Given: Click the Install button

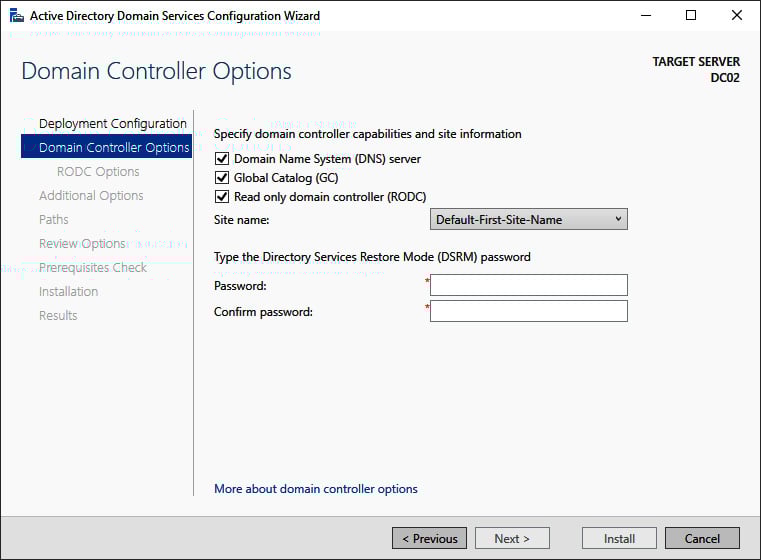Looking at the screenshot, I should (x=619, y=538).
